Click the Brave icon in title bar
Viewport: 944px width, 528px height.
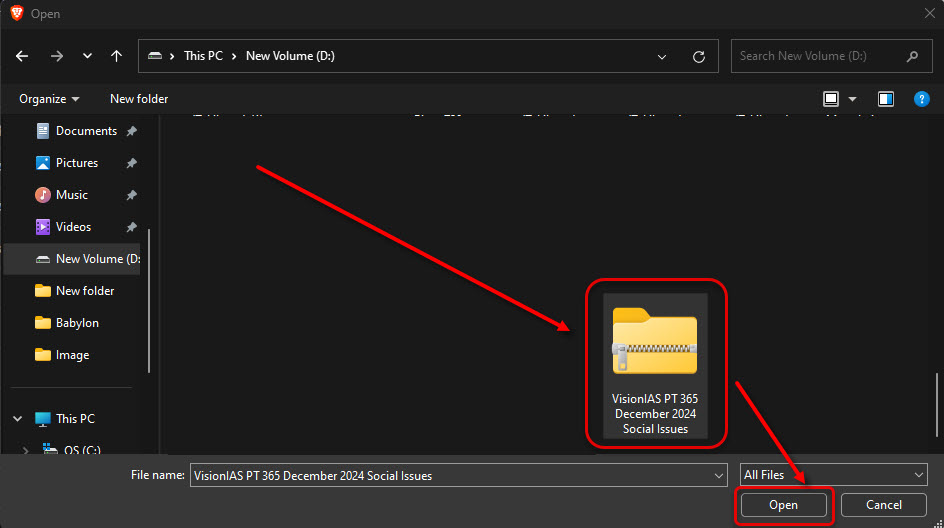click(x=17, y=13)
